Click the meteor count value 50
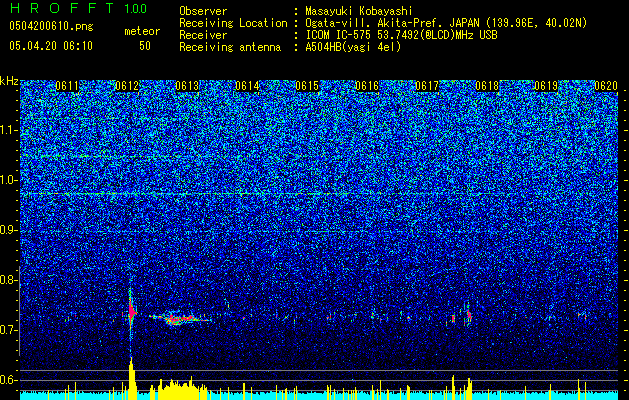 [145, 46]
